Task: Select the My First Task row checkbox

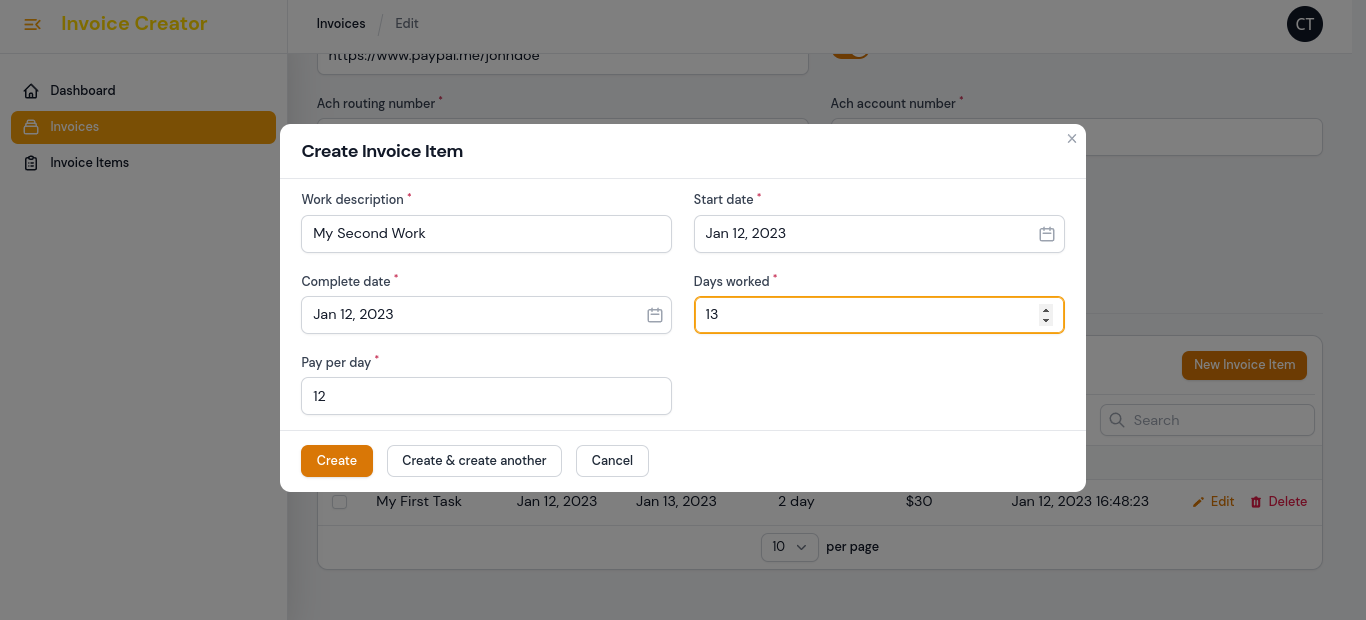Action: point(340,502)
